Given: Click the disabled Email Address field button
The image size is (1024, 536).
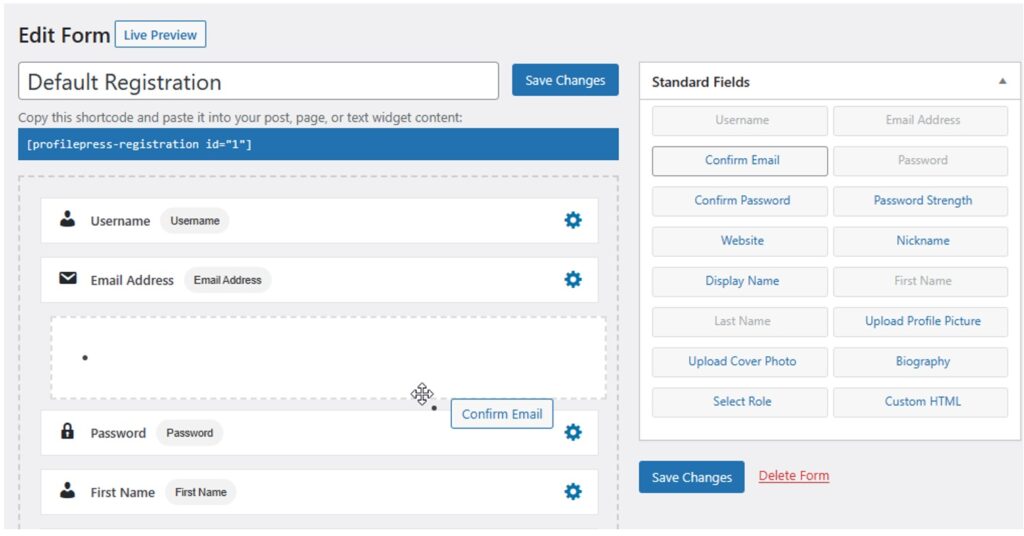Looking at the screenshot, I should coord(921,121).
